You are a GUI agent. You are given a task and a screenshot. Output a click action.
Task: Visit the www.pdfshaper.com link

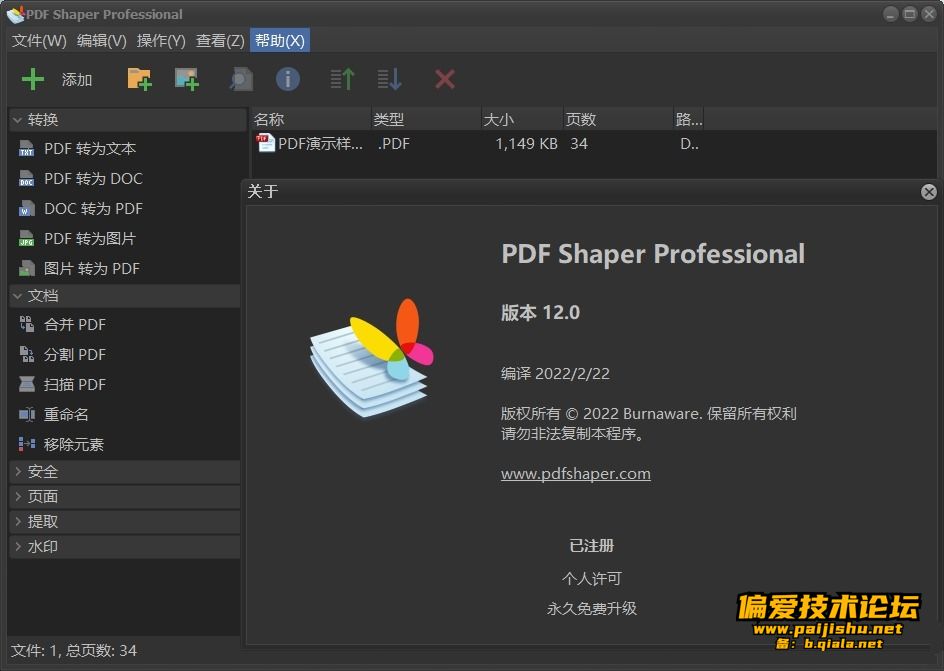(576, 474)
